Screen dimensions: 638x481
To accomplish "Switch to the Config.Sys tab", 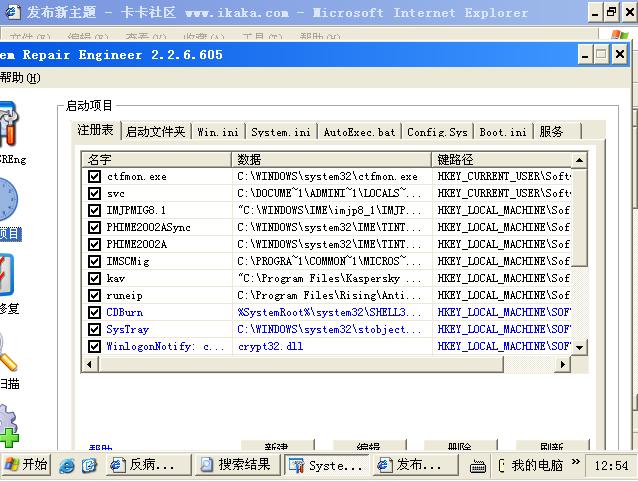I will pyautogui.click(x=437, y=132).
